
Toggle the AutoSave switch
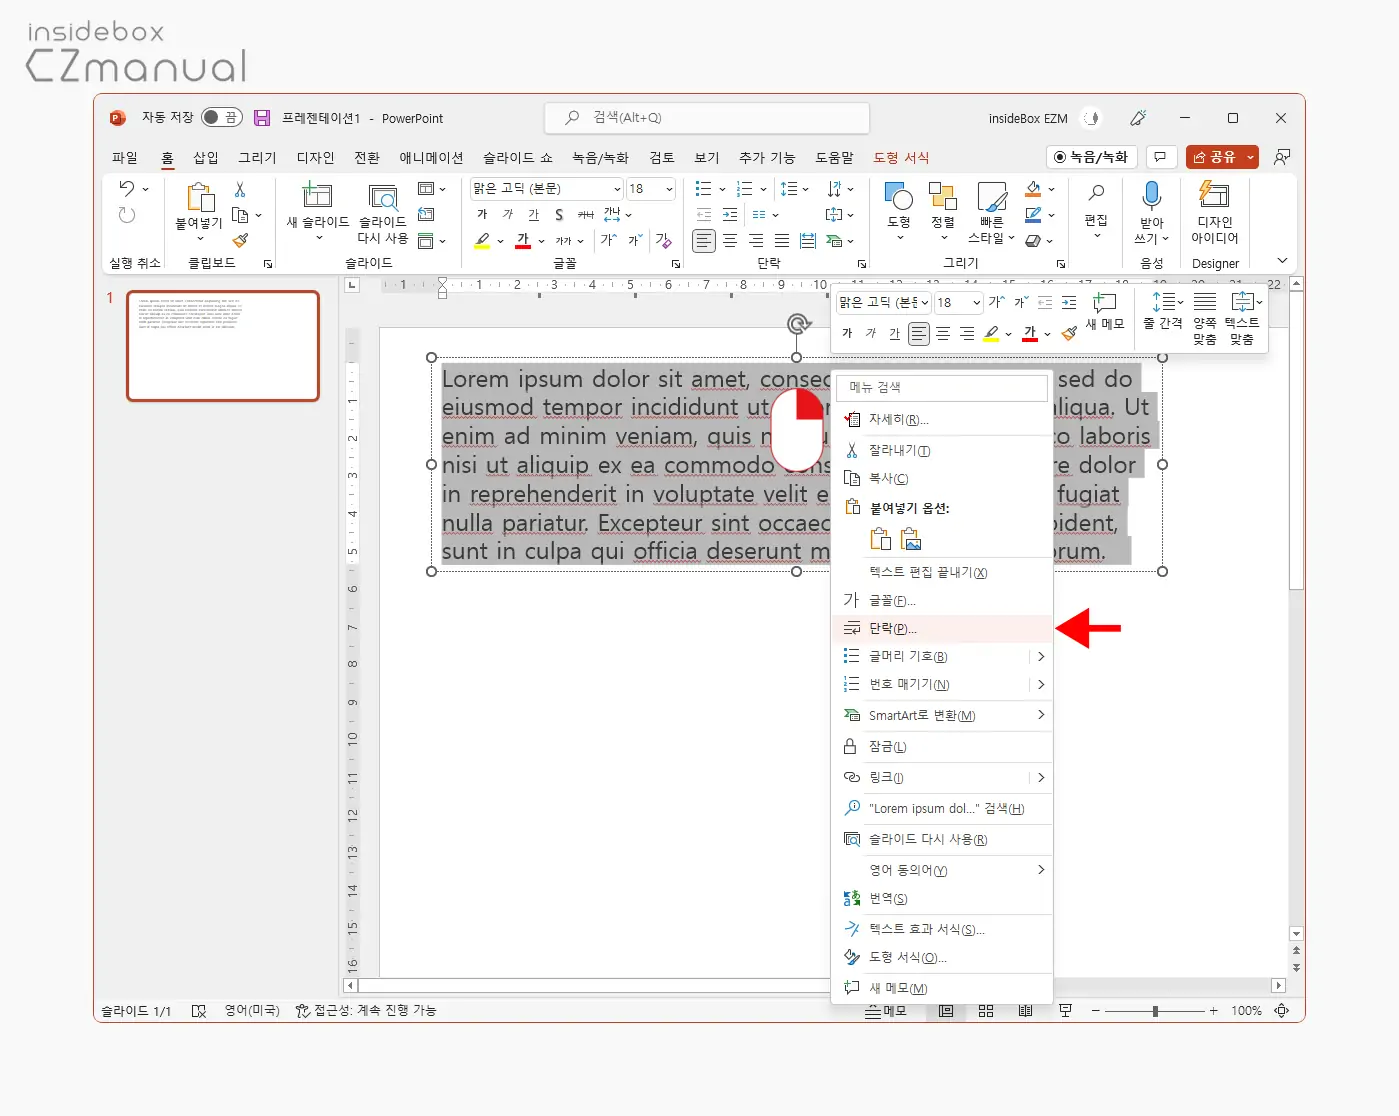coord(221,118)
